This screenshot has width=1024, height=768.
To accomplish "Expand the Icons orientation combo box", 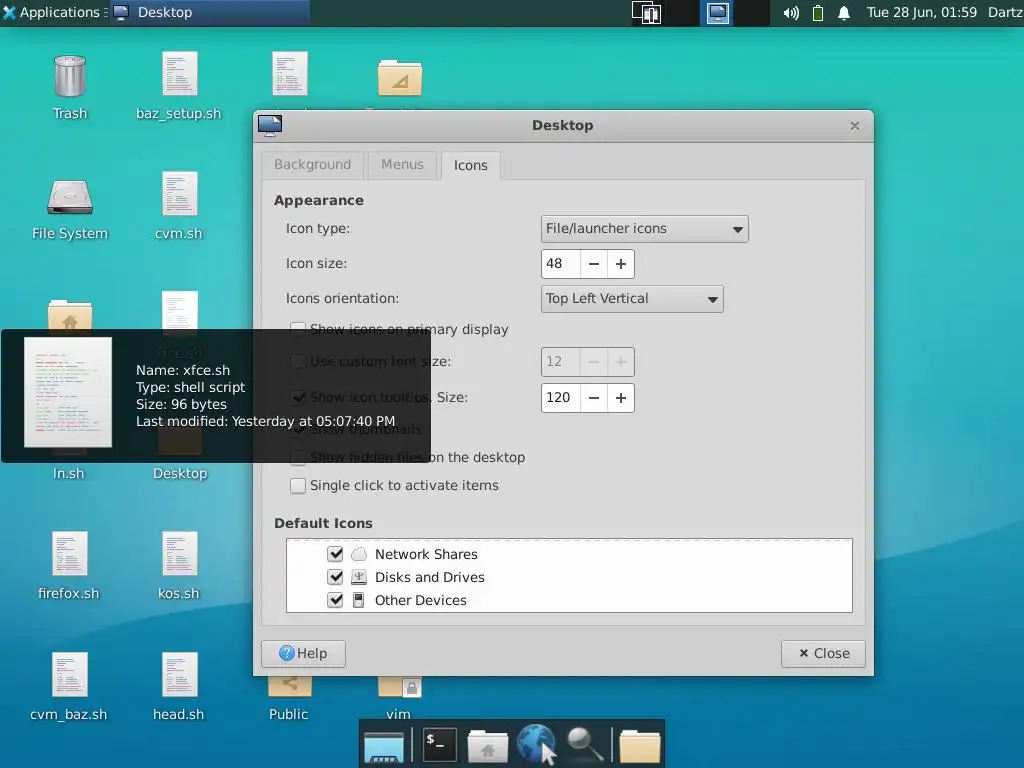I will (632, 298).
